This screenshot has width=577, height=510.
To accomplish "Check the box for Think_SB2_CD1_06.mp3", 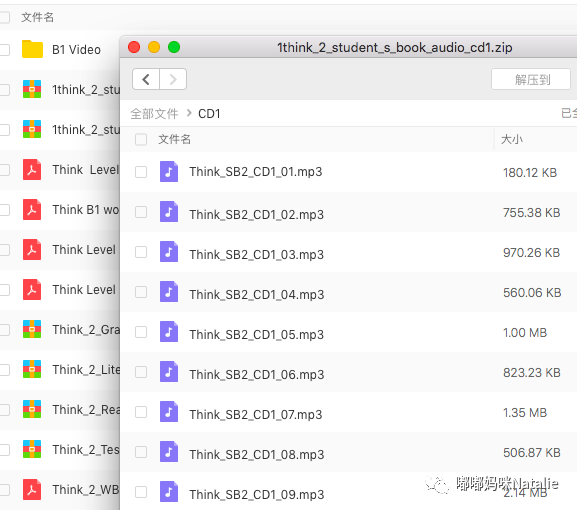I will 141,372.
